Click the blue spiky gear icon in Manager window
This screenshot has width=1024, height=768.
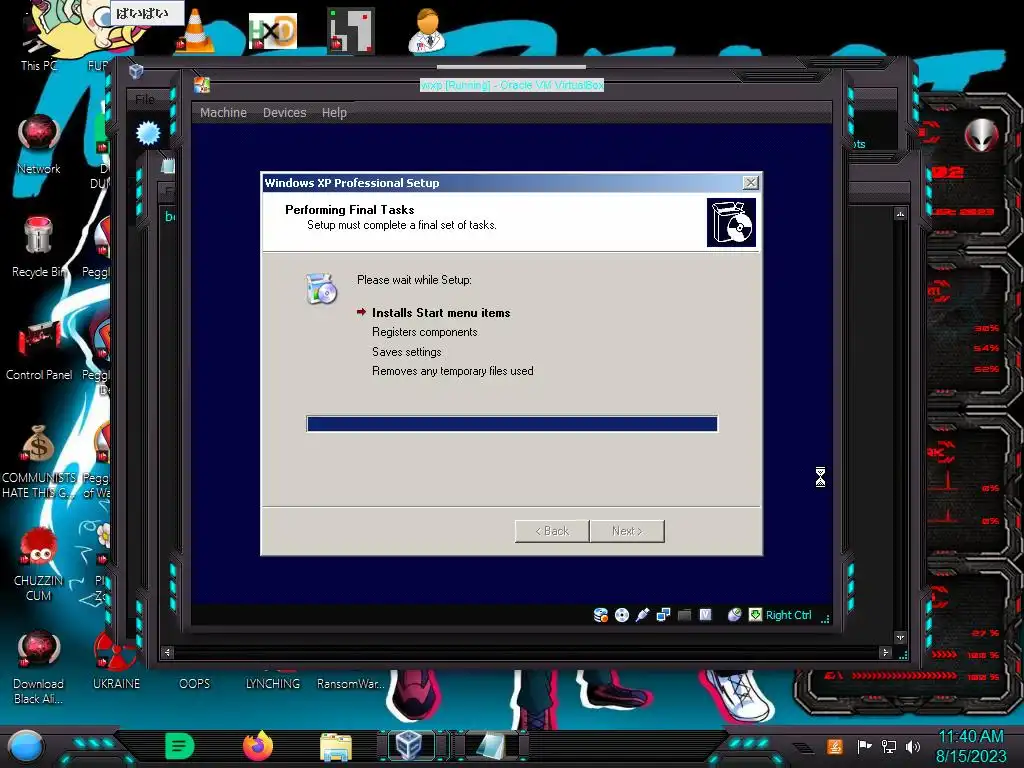pyautogui.click(x=148, y=133)
